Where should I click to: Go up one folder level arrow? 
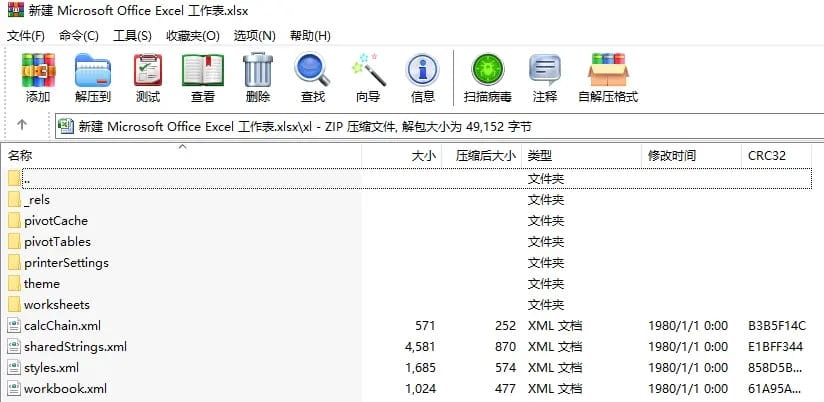click(x=23, y=126)
